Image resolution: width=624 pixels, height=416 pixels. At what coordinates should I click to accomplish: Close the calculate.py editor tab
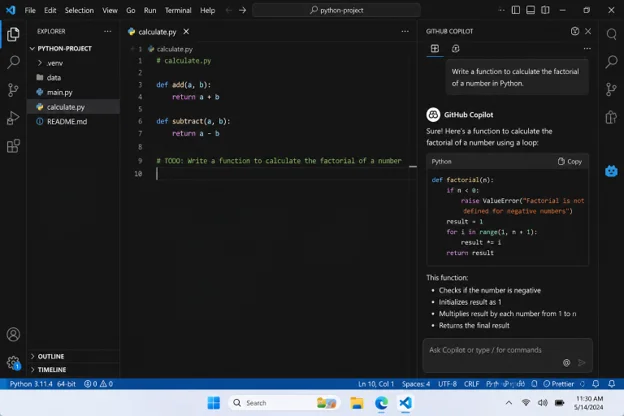[x=186, y=31]
